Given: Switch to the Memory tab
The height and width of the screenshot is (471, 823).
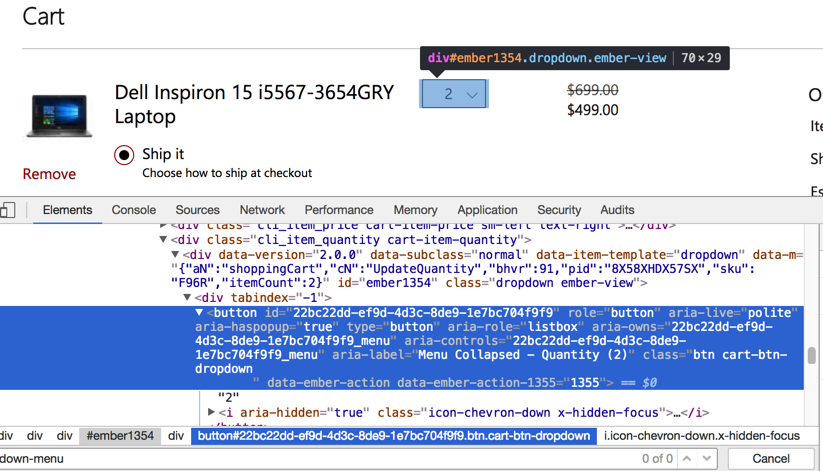Looking at the screenshot, I should (x=415, y=210).
